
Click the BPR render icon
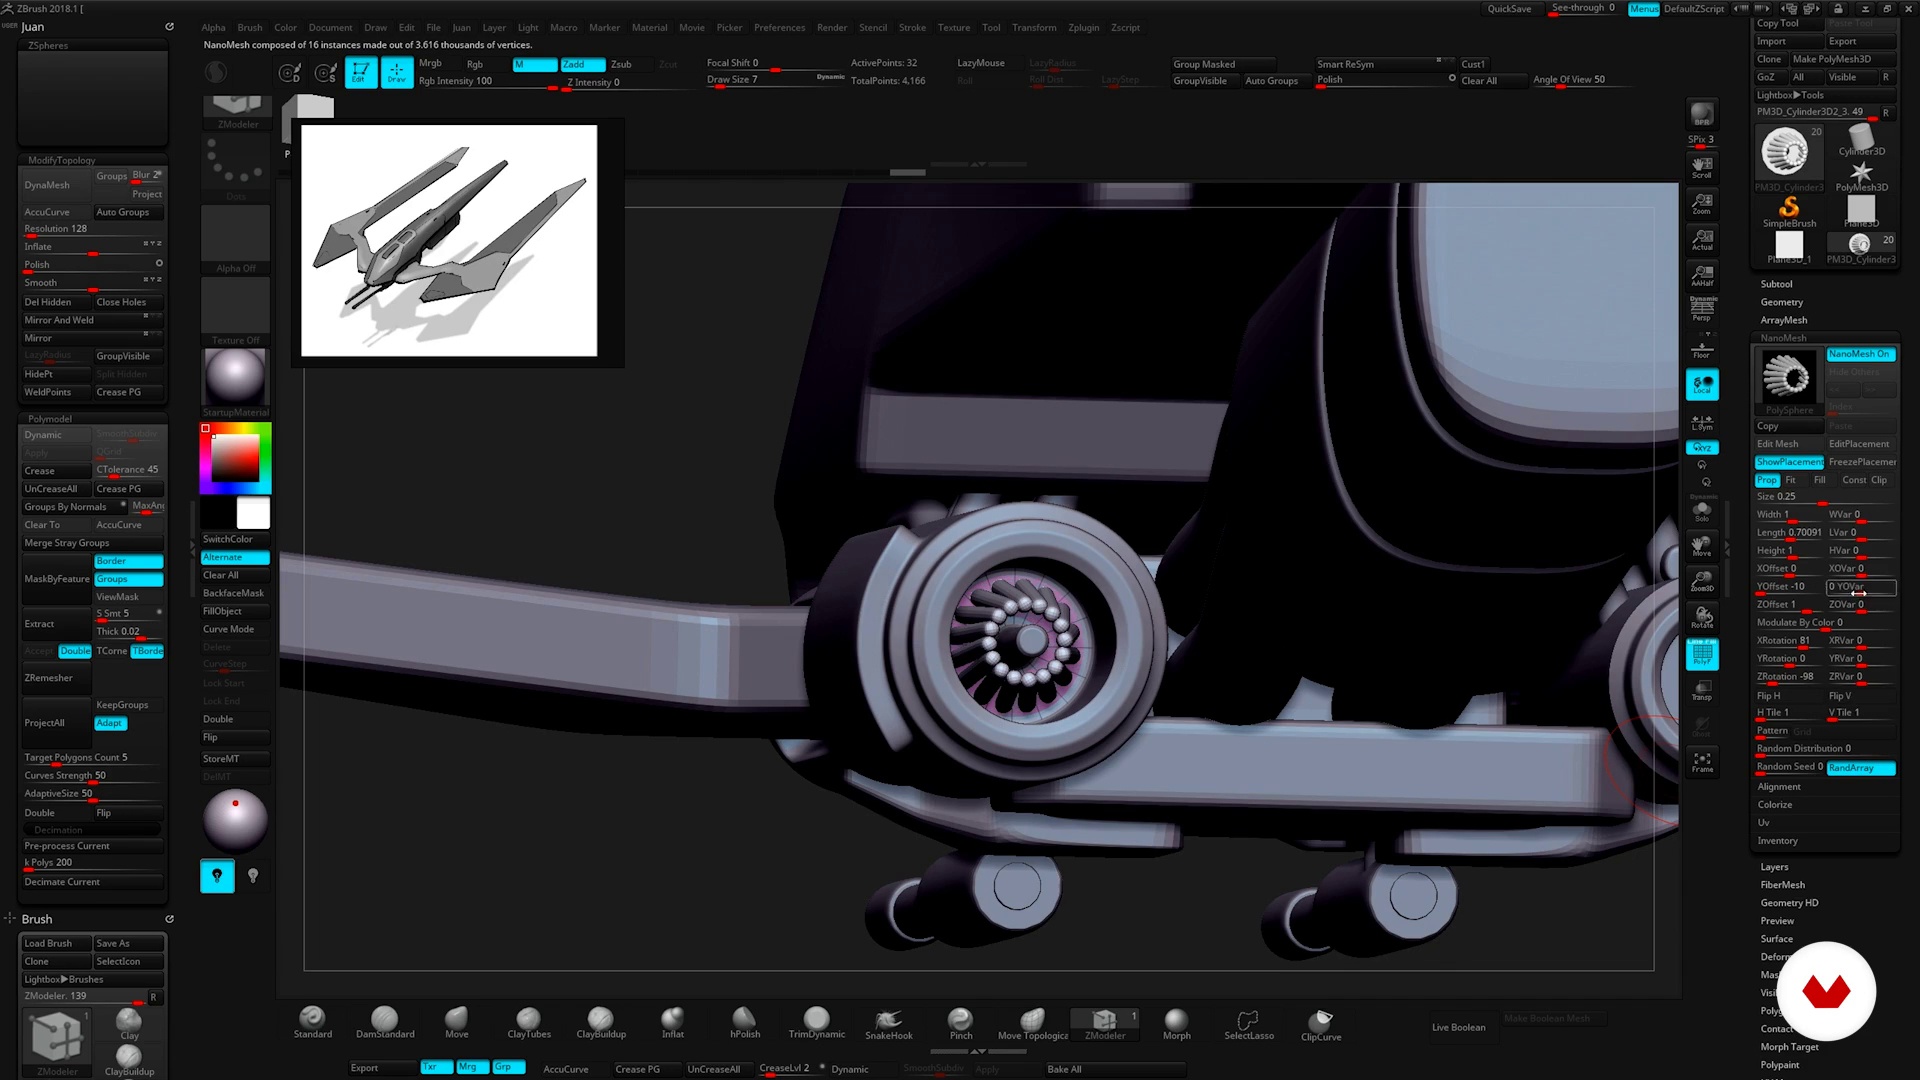(x=1702, y=115)
